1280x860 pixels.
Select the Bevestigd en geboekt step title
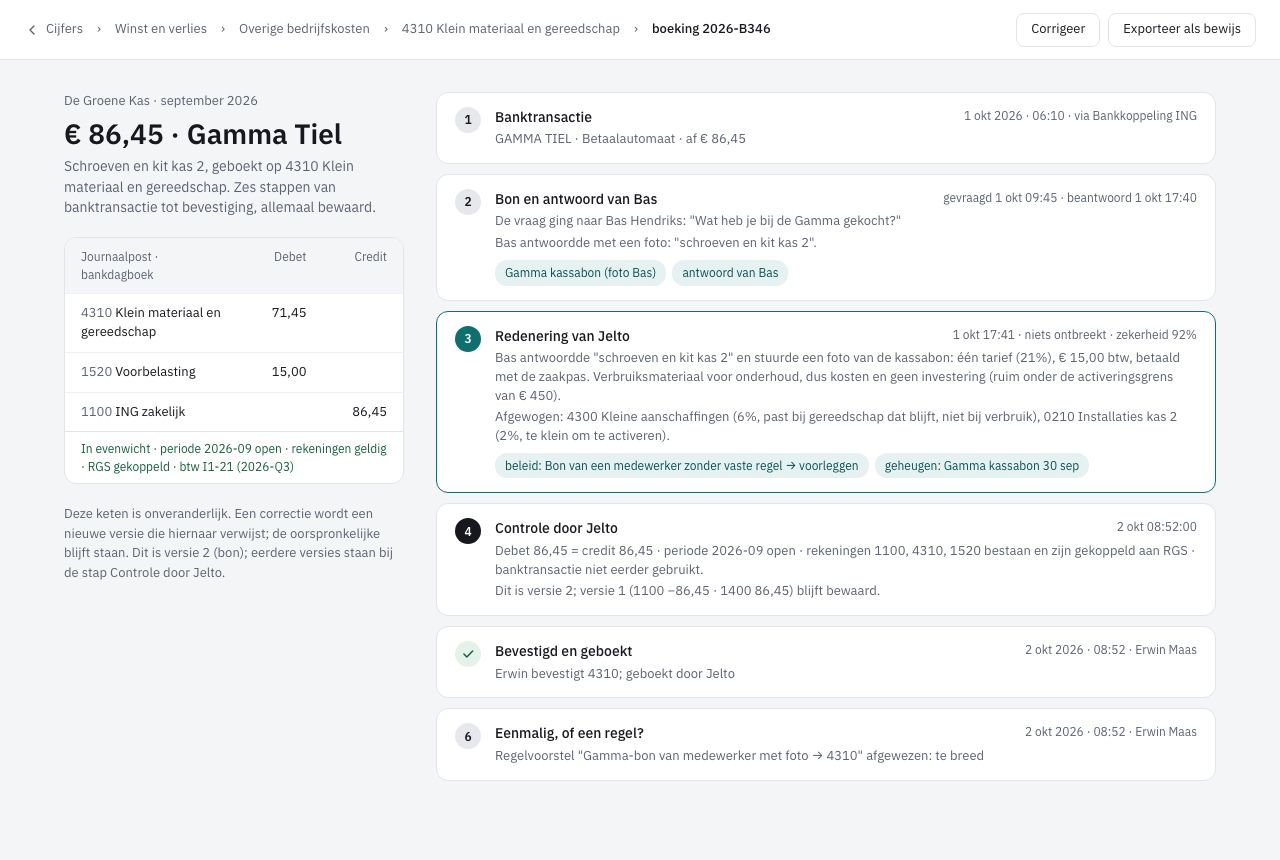click(562, 651)
